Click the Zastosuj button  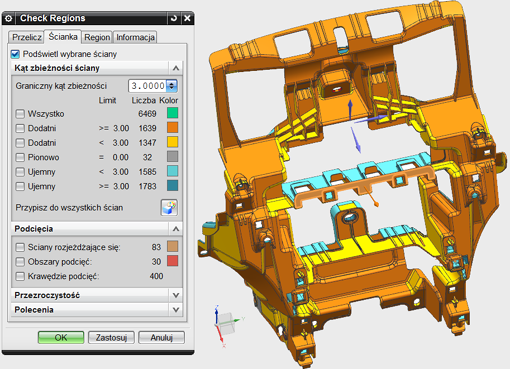[111, 338]
